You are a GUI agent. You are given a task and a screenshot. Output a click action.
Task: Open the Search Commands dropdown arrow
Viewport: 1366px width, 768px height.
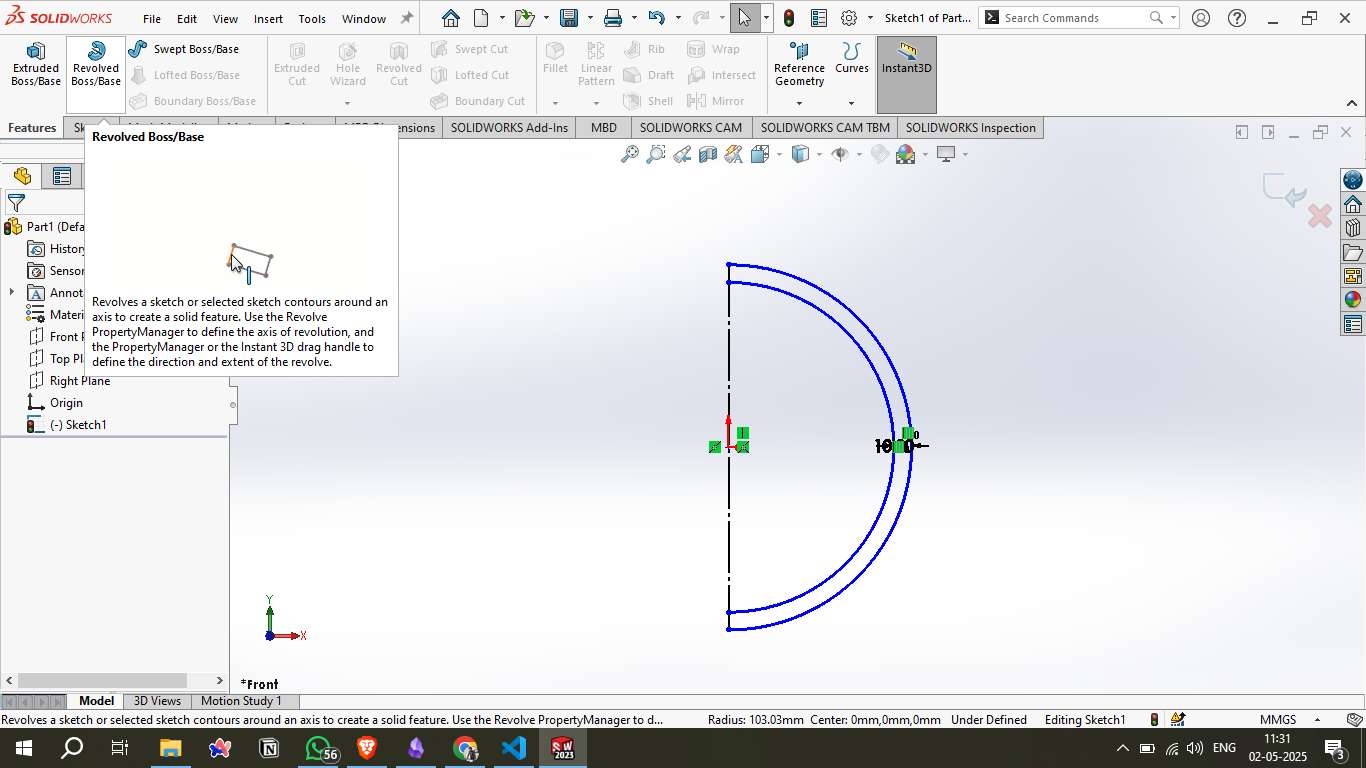(x=1173, y=18)
